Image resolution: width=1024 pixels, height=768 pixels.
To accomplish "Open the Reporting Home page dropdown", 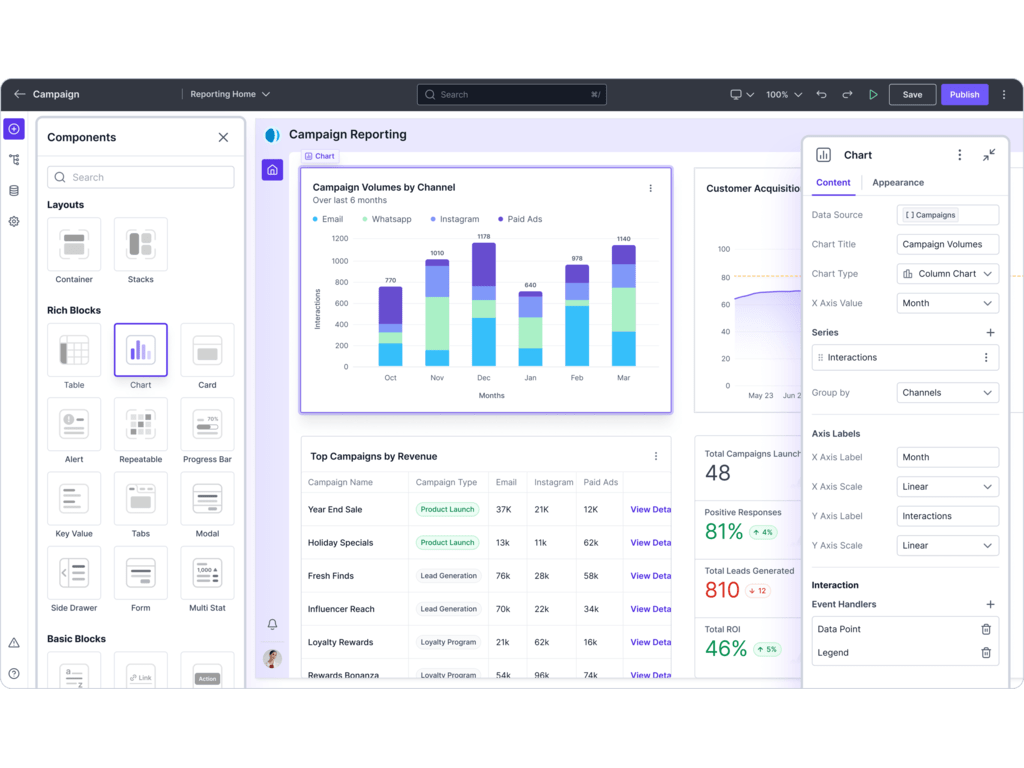I will (x=230, y=95).
